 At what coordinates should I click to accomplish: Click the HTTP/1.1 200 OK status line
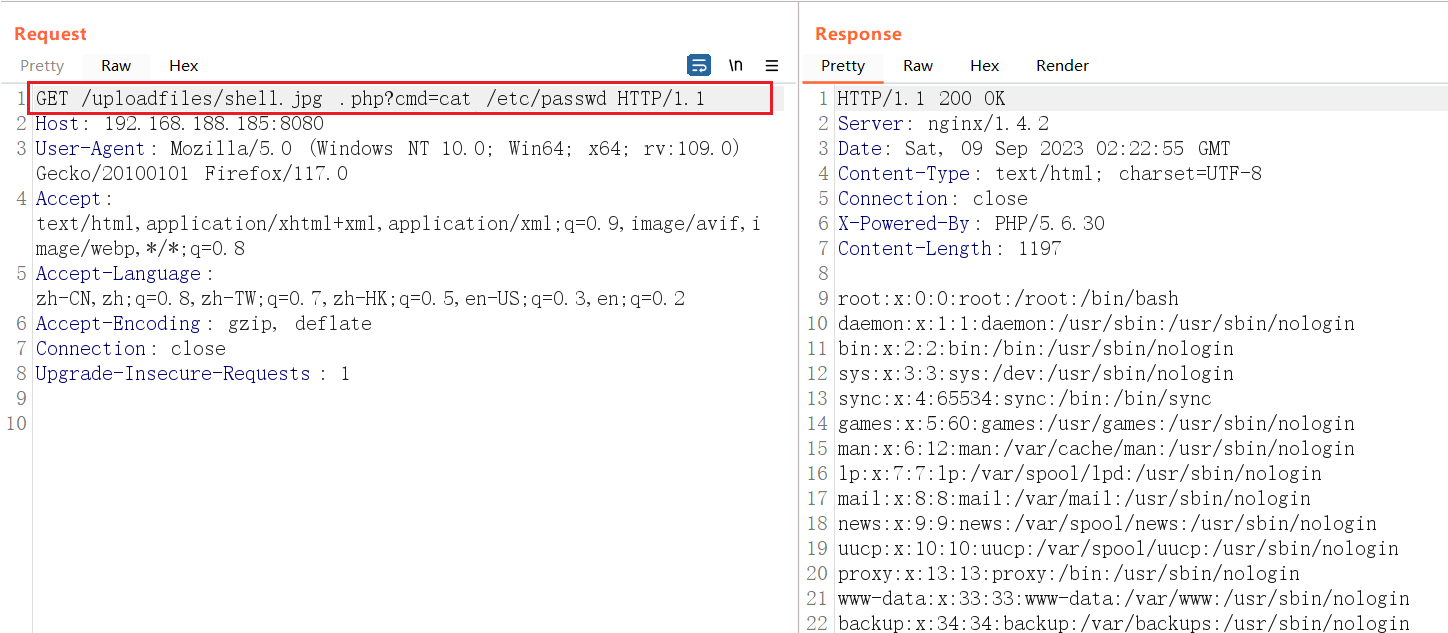click(x=921, y=99)
